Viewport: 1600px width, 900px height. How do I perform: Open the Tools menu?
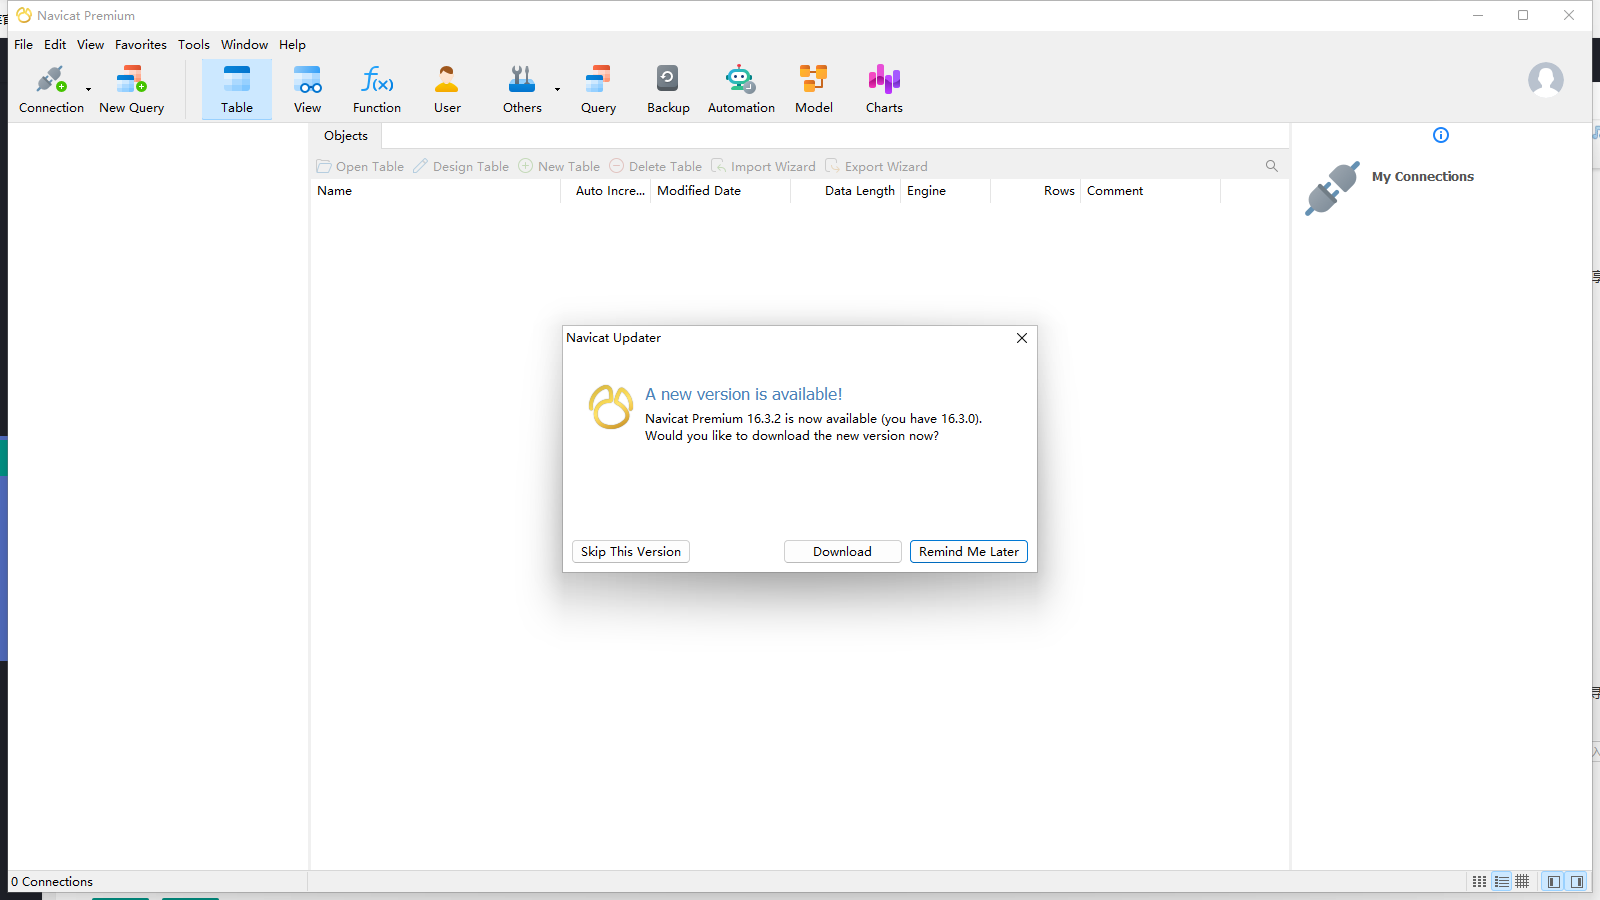pos(194,45)
